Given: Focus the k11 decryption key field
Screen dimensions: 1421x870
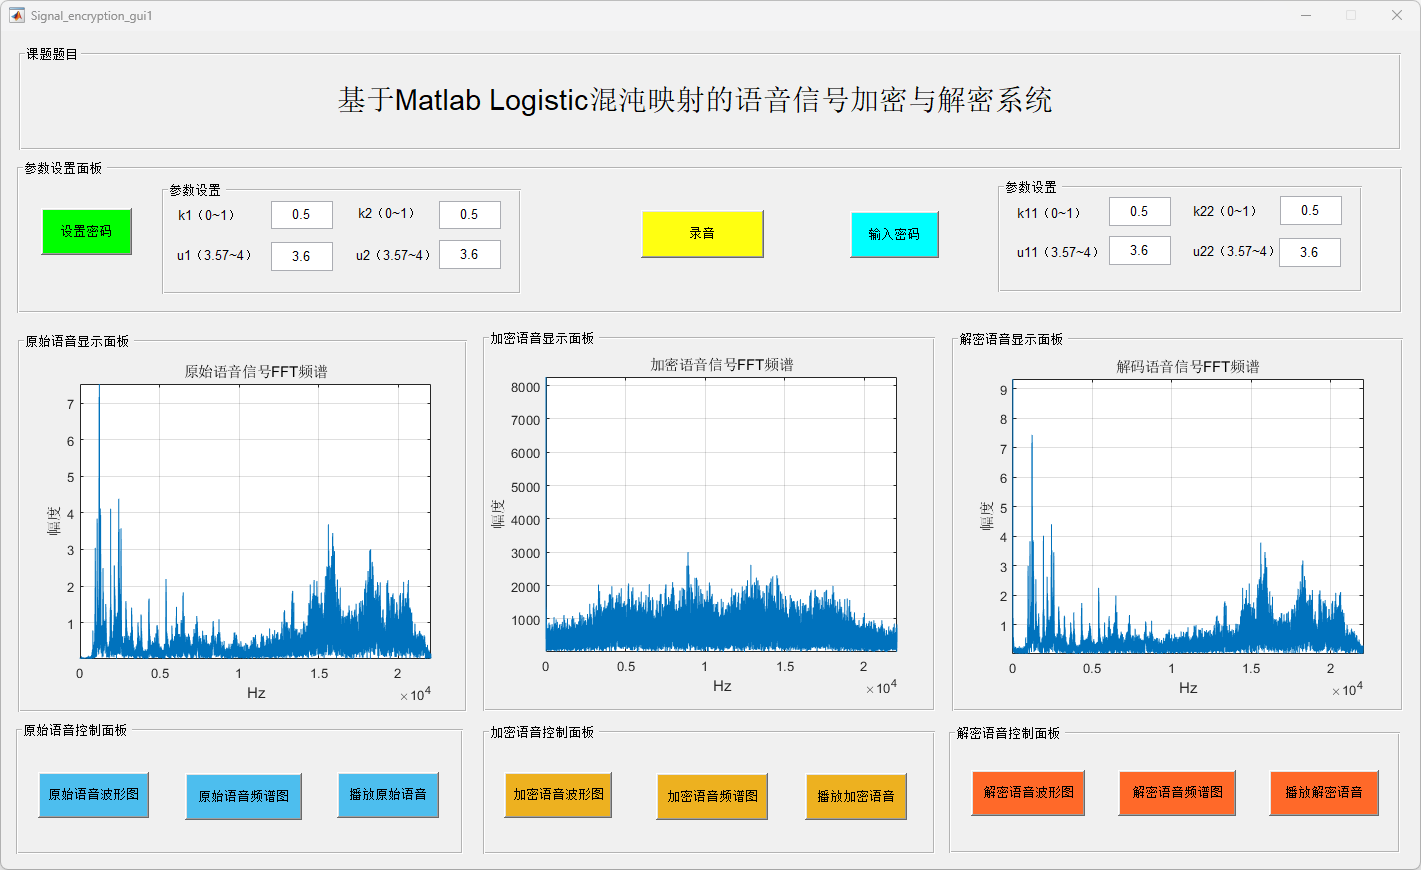Looking at the screenshot, I should [x=1139, y=212].
